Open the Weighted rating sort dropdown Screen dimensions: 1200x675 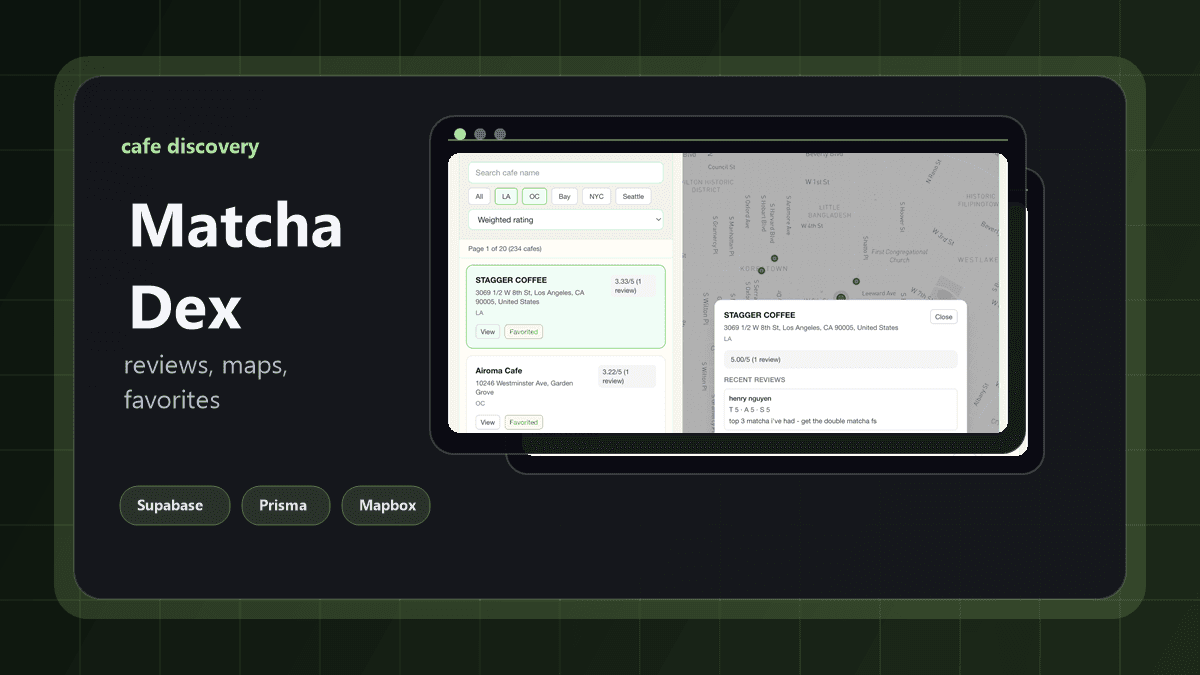566,220
